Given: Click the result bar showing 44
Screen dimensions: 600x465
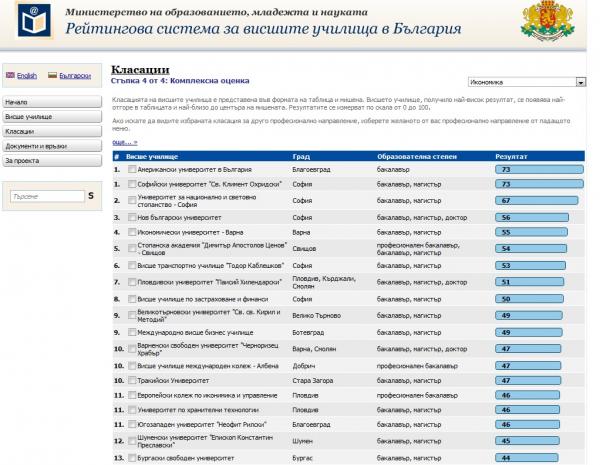Looking at the screenshot, I should [527, 458].
